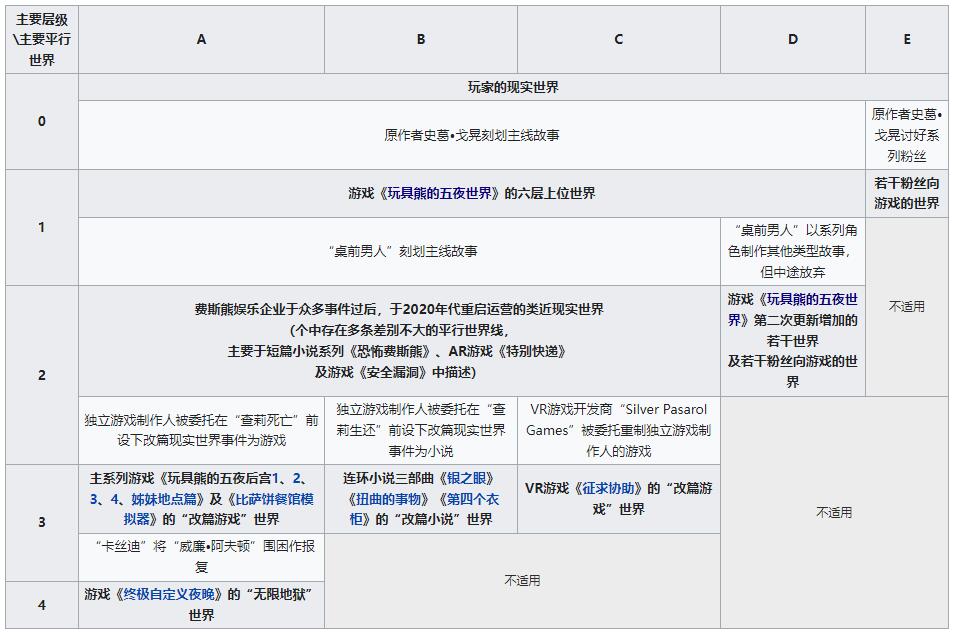
Task: Click the 终极自定义夜晚 link
Action: [x=168, y=594]
